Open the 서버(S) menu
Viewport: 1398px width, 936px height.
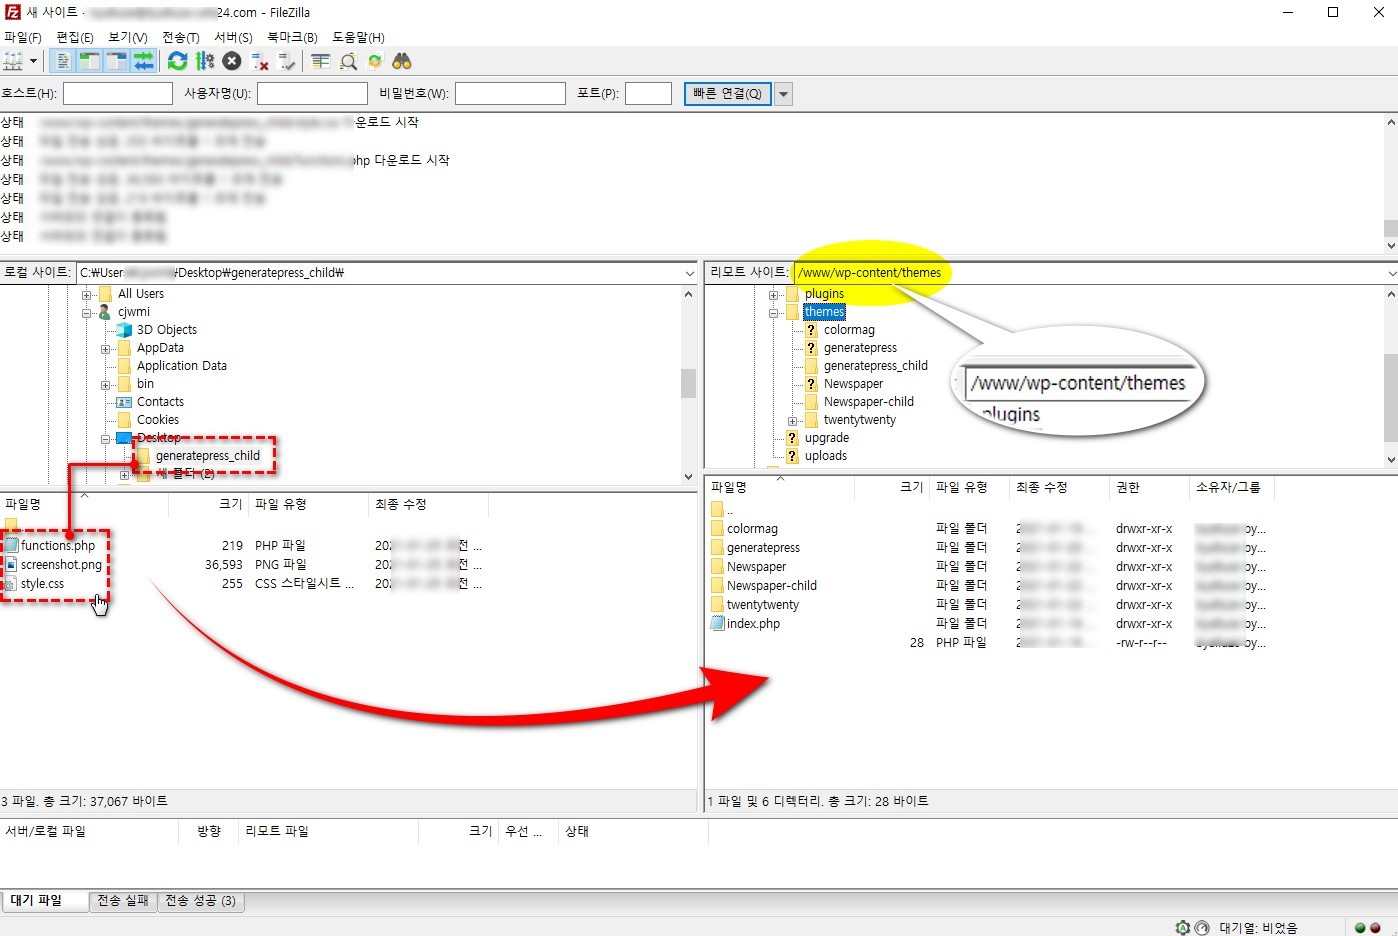(x=233, y=37)
